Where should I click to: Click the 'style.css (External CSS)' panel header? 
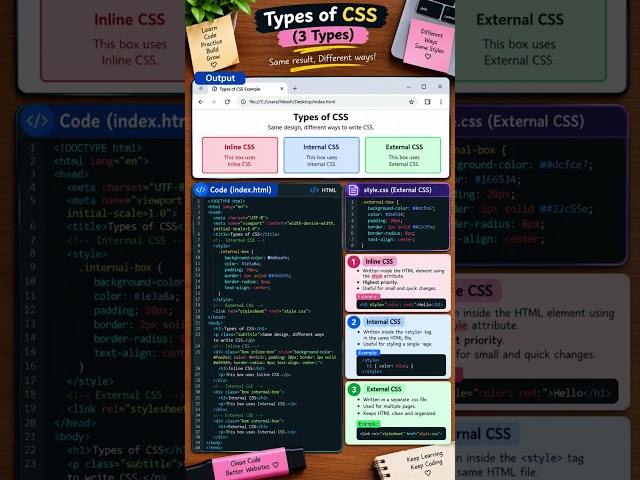pos(397,190)
